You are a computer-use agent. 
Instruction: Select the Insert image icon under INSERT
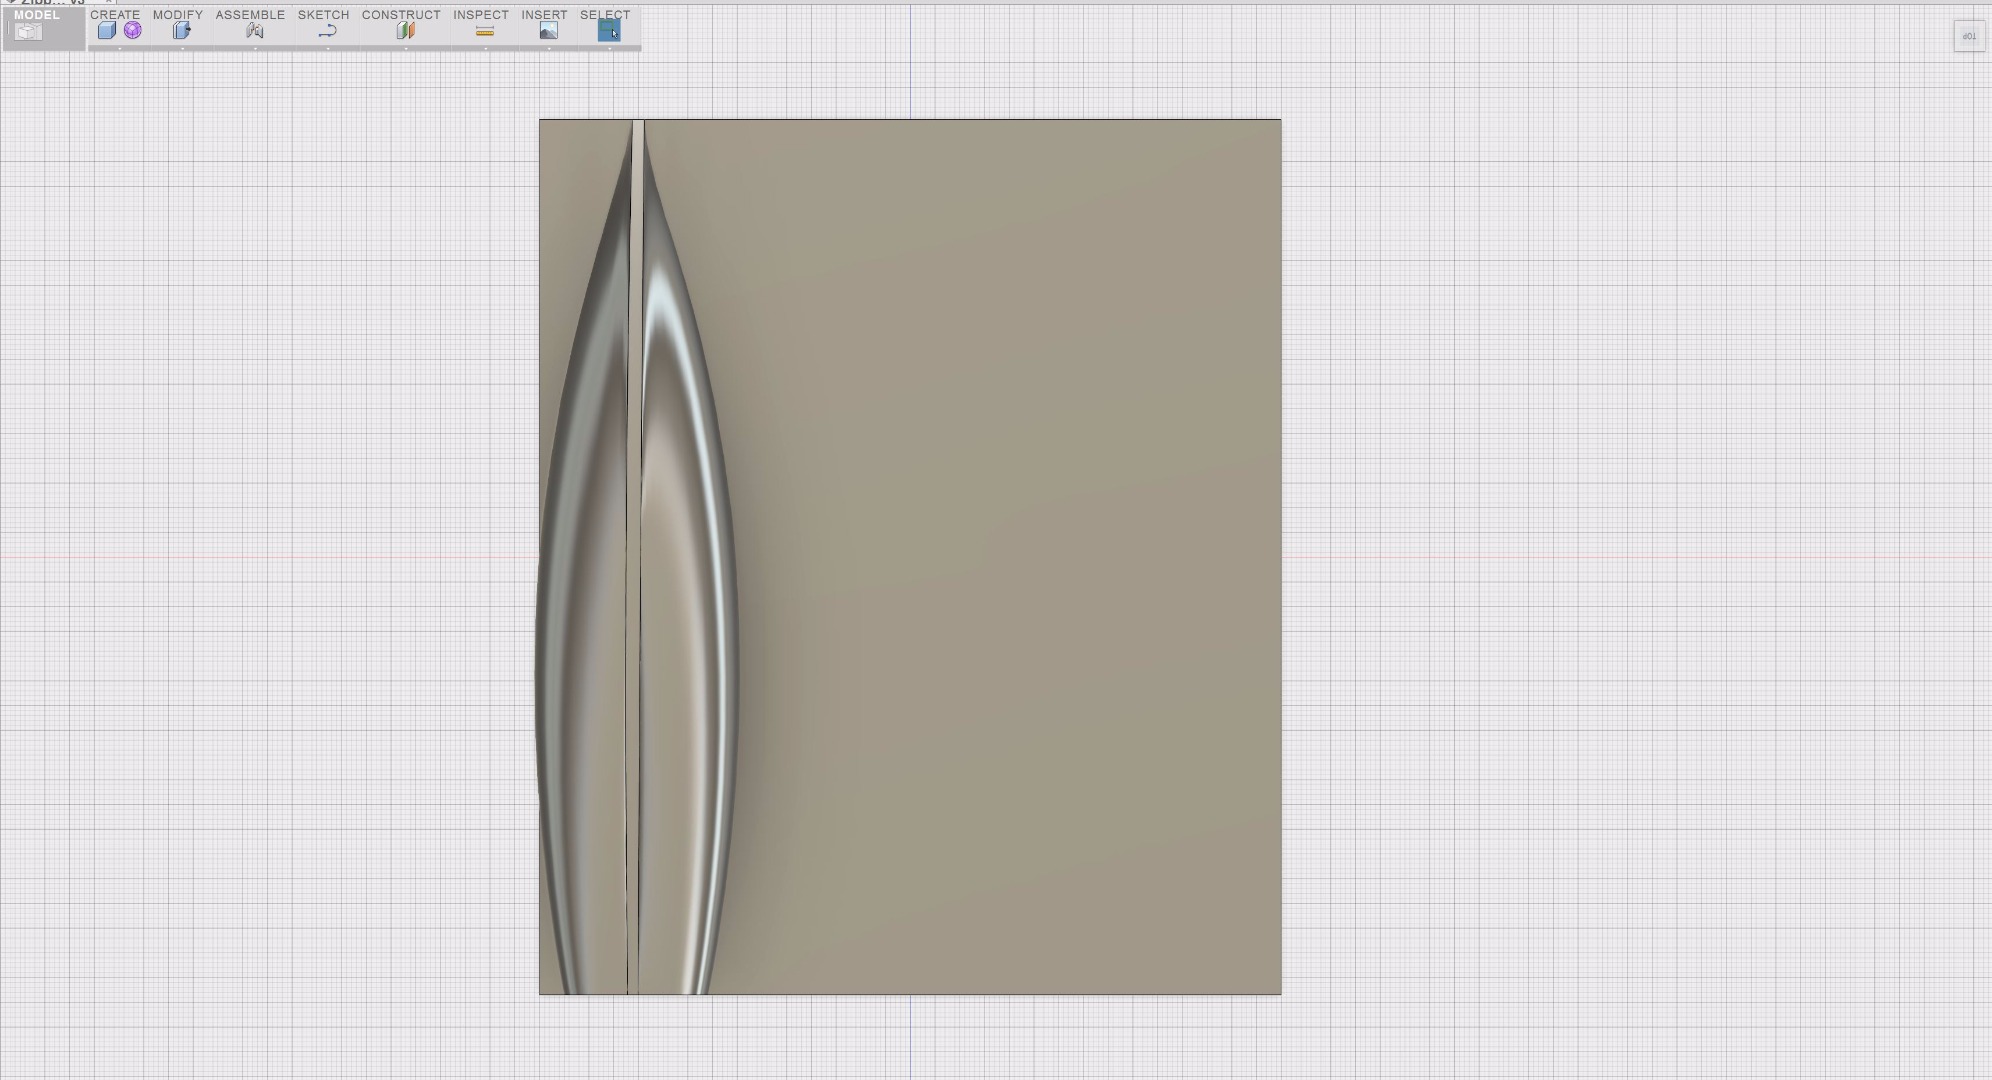pyautogui.click(x=548, y=31)
